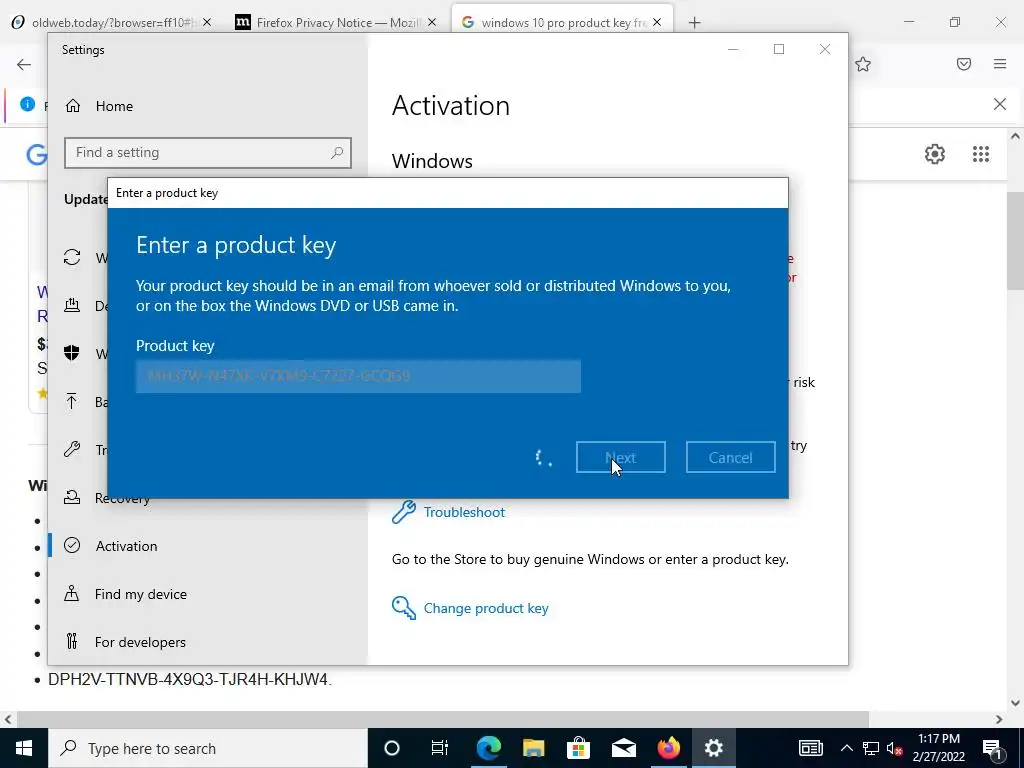Click the Change product key icon
The height and width of the screenshot is (768, 1024).
tap(404, 608)
